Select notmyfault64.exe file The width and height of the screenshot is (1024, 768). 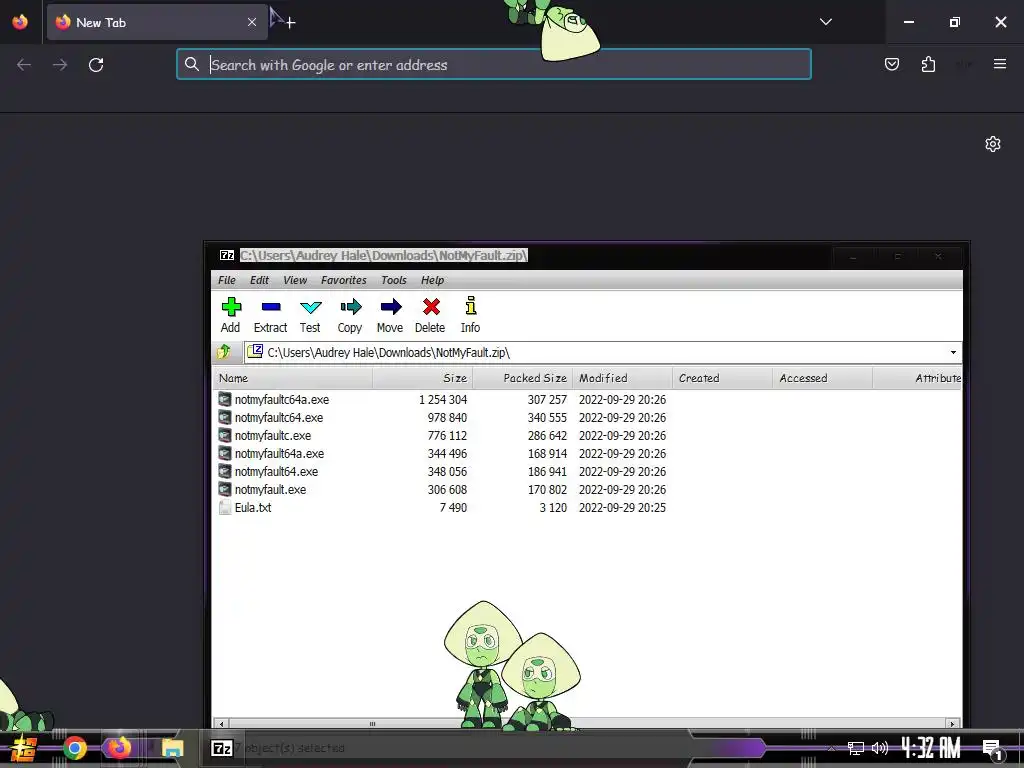click(x=276, y=472)
